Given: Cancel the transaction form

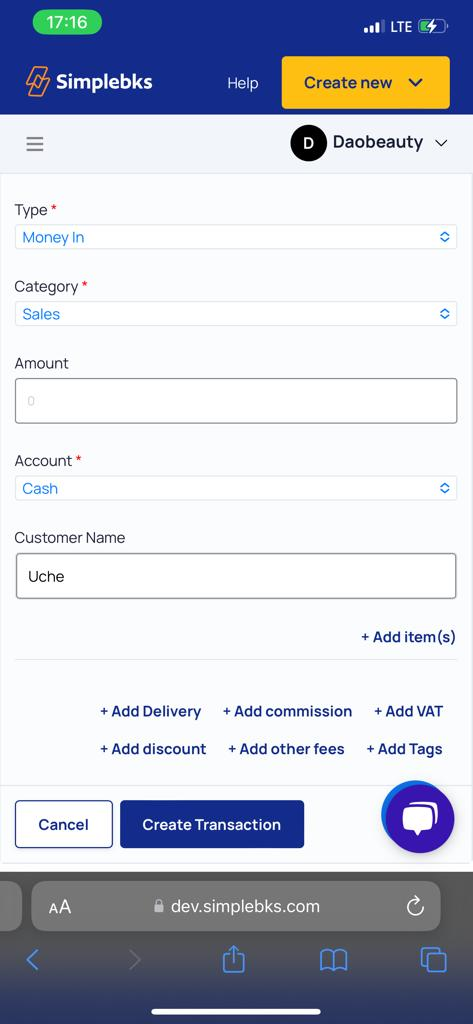Looking at the screenshot, I should click(x=64, y=824).
